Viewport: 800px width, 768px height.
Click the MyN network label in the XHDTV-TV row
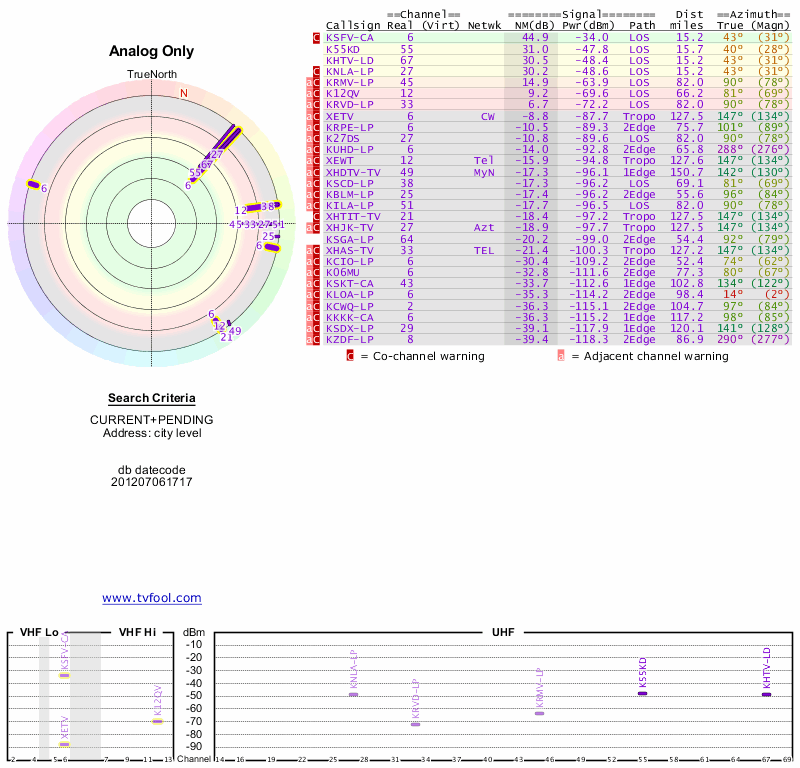pos(484,172)
